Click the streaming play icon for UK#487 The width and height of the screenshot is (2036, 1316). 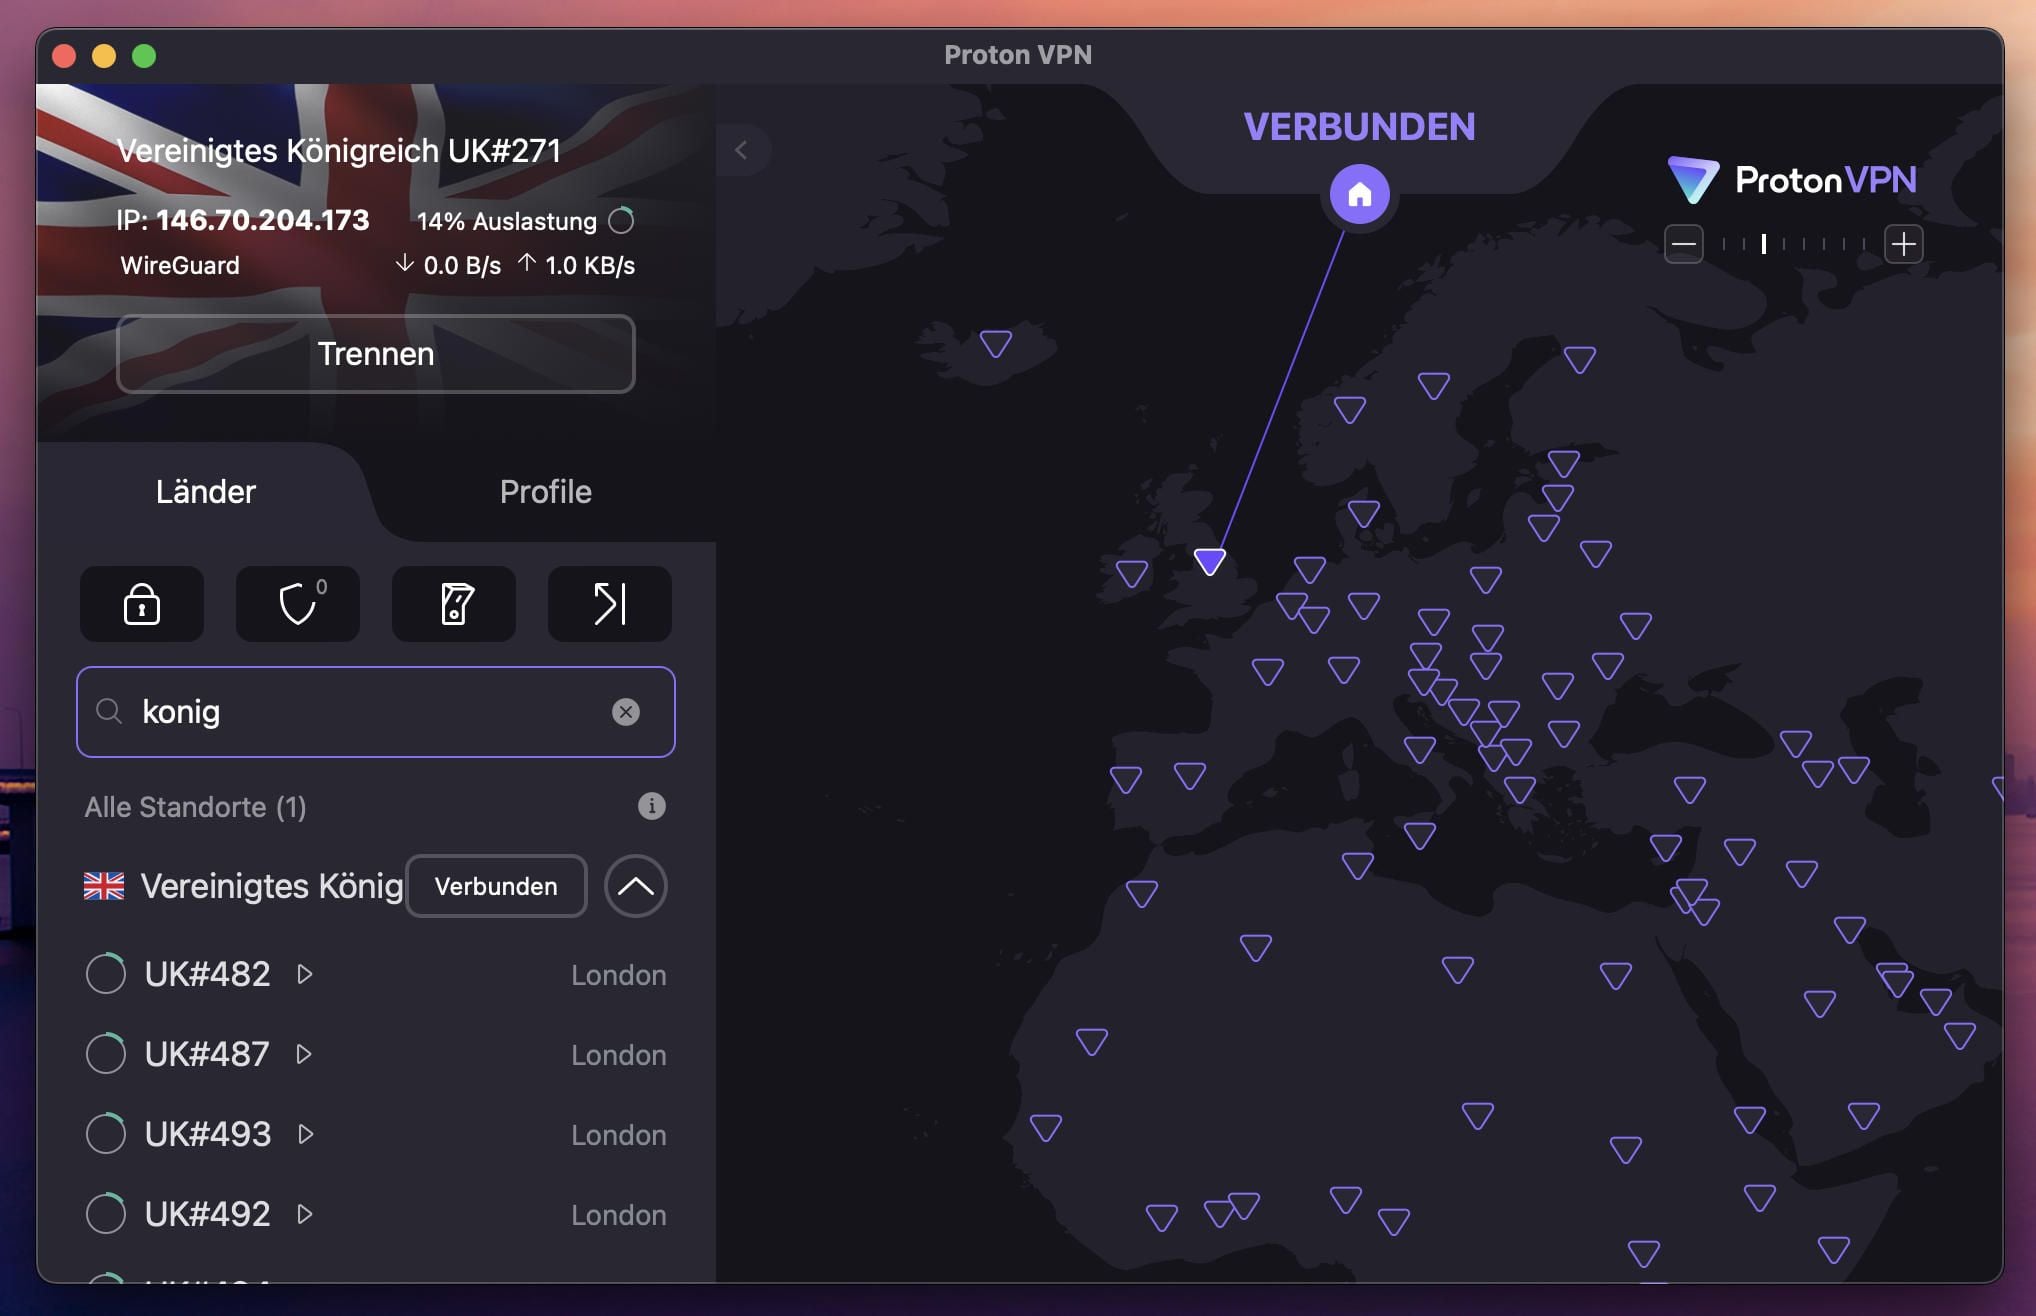pos(304,1054)
